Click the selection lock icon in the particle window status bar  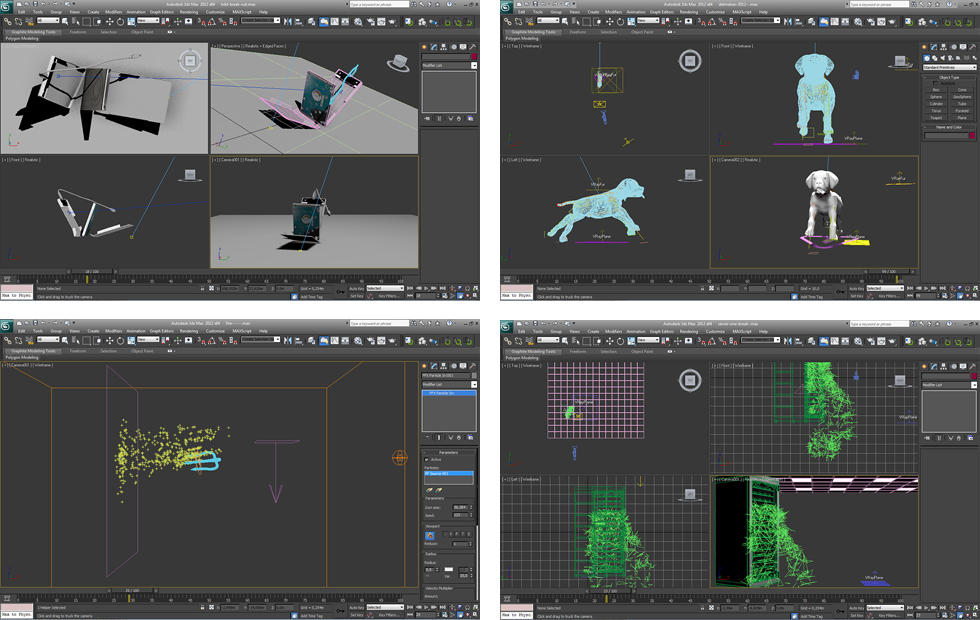[202, 607]
